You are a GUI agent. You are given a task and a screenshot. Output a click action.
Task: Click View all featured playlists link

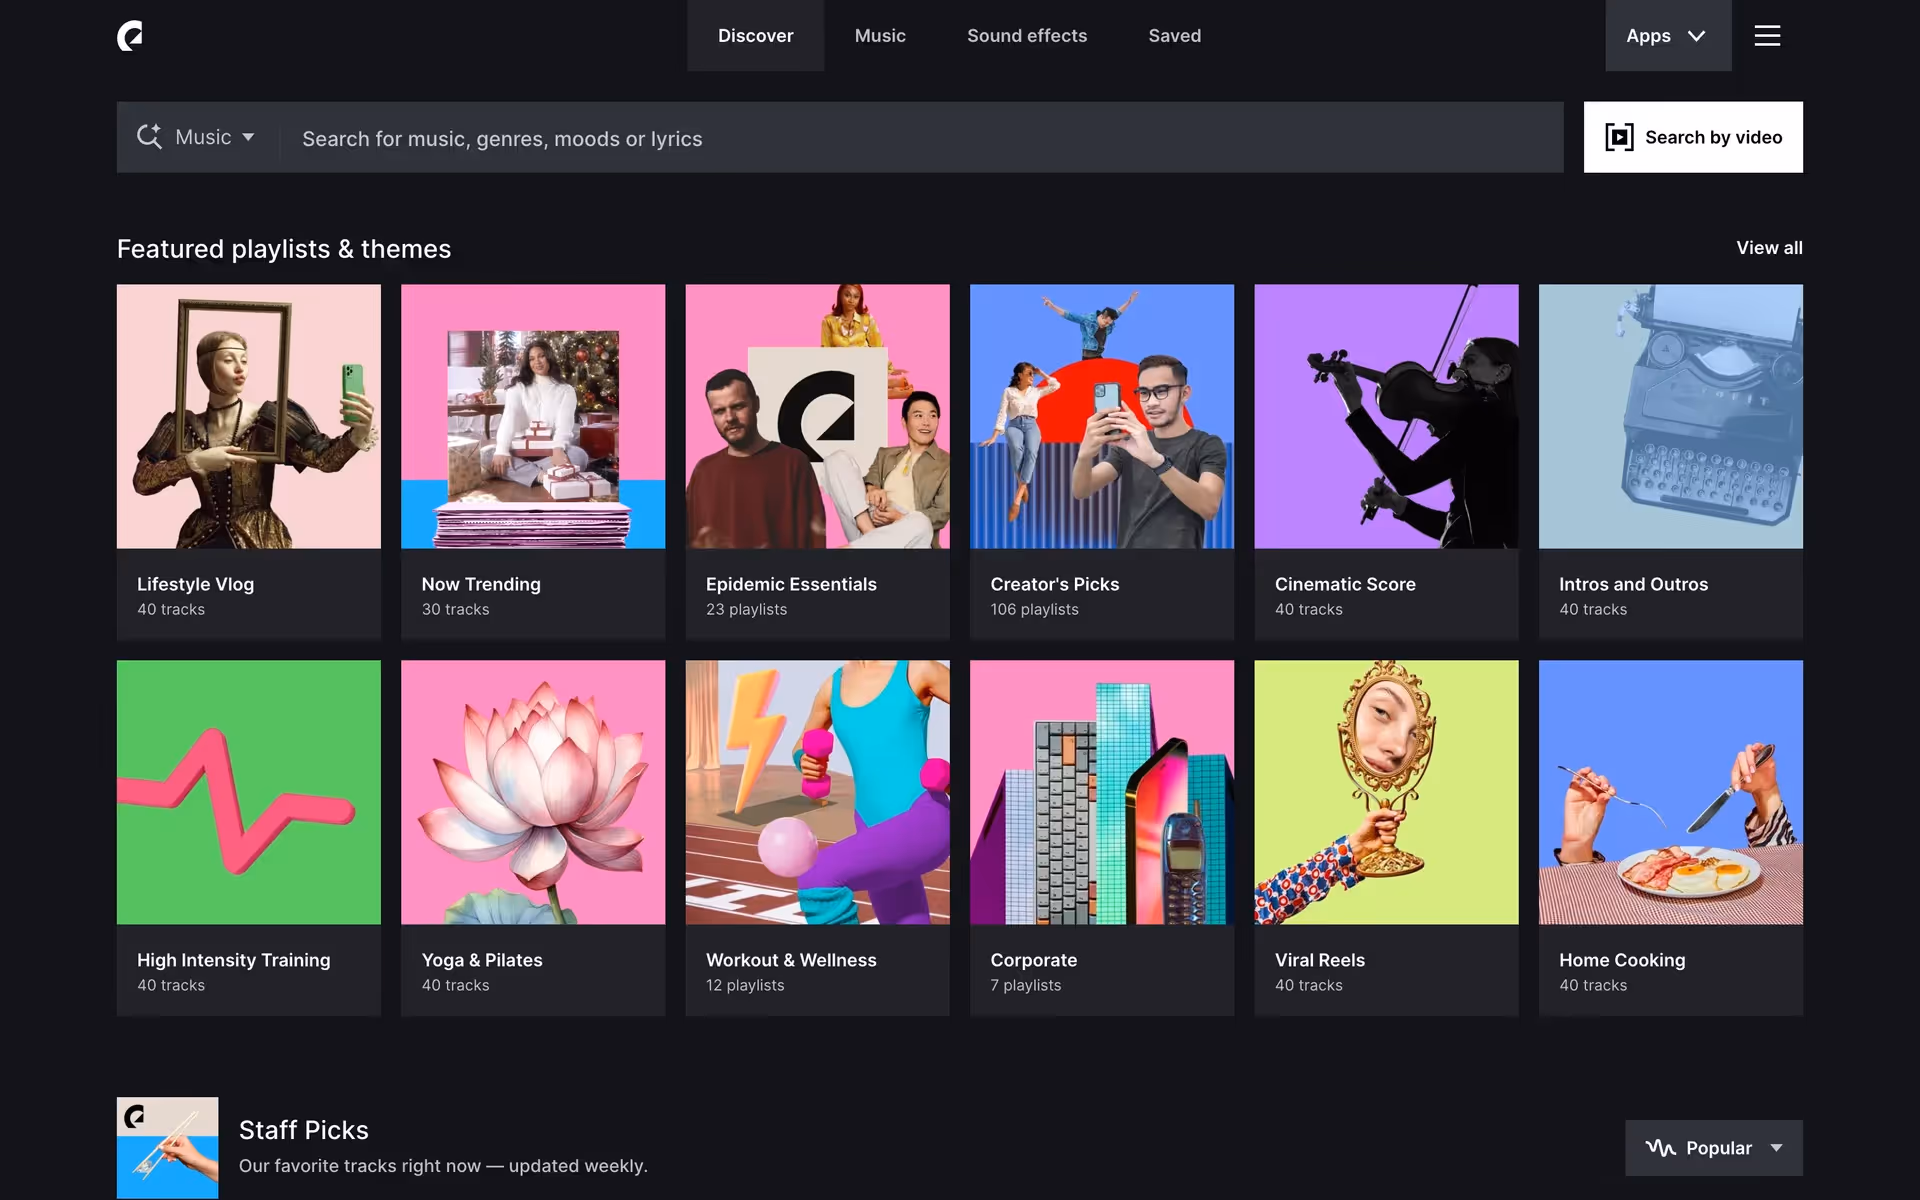[1768, 248]
